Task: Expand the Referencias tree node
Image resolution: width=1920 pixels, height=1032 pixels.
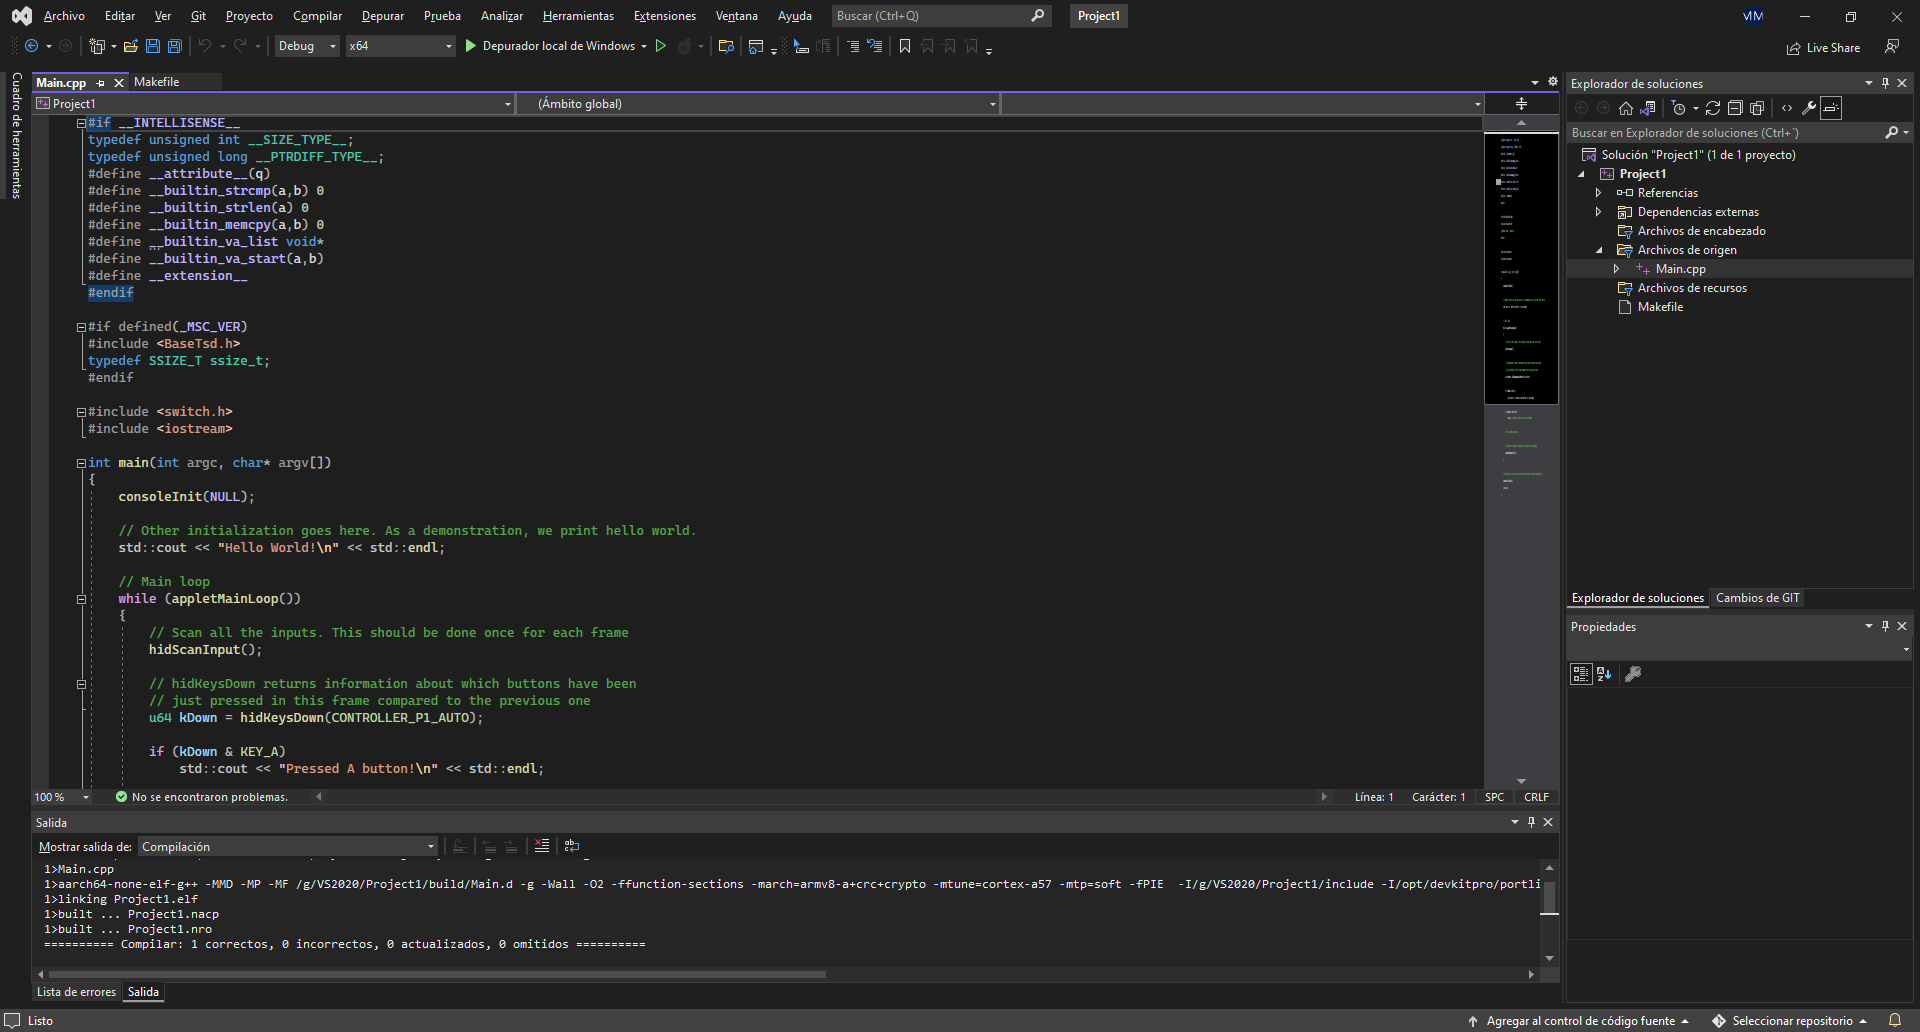Action: pos(1598,193)
